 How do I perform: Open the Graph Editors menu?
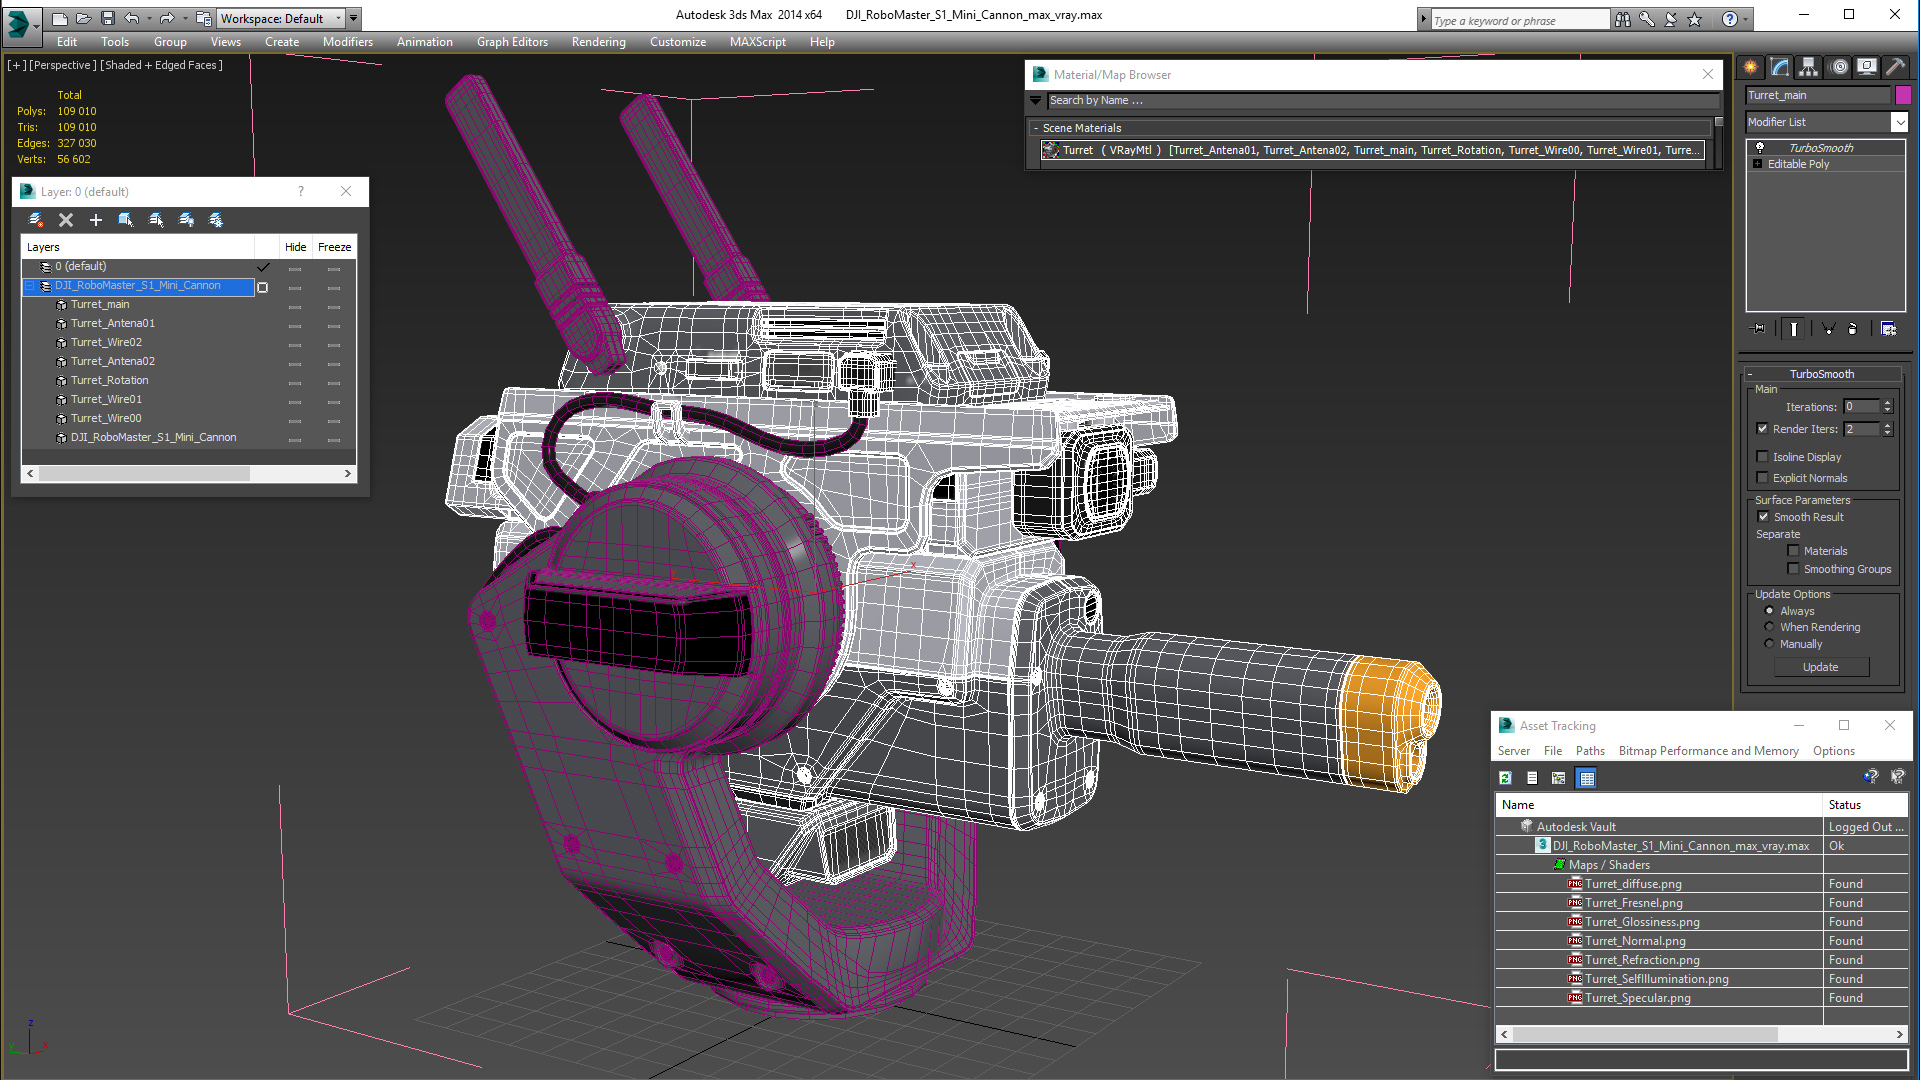[512, 42]
